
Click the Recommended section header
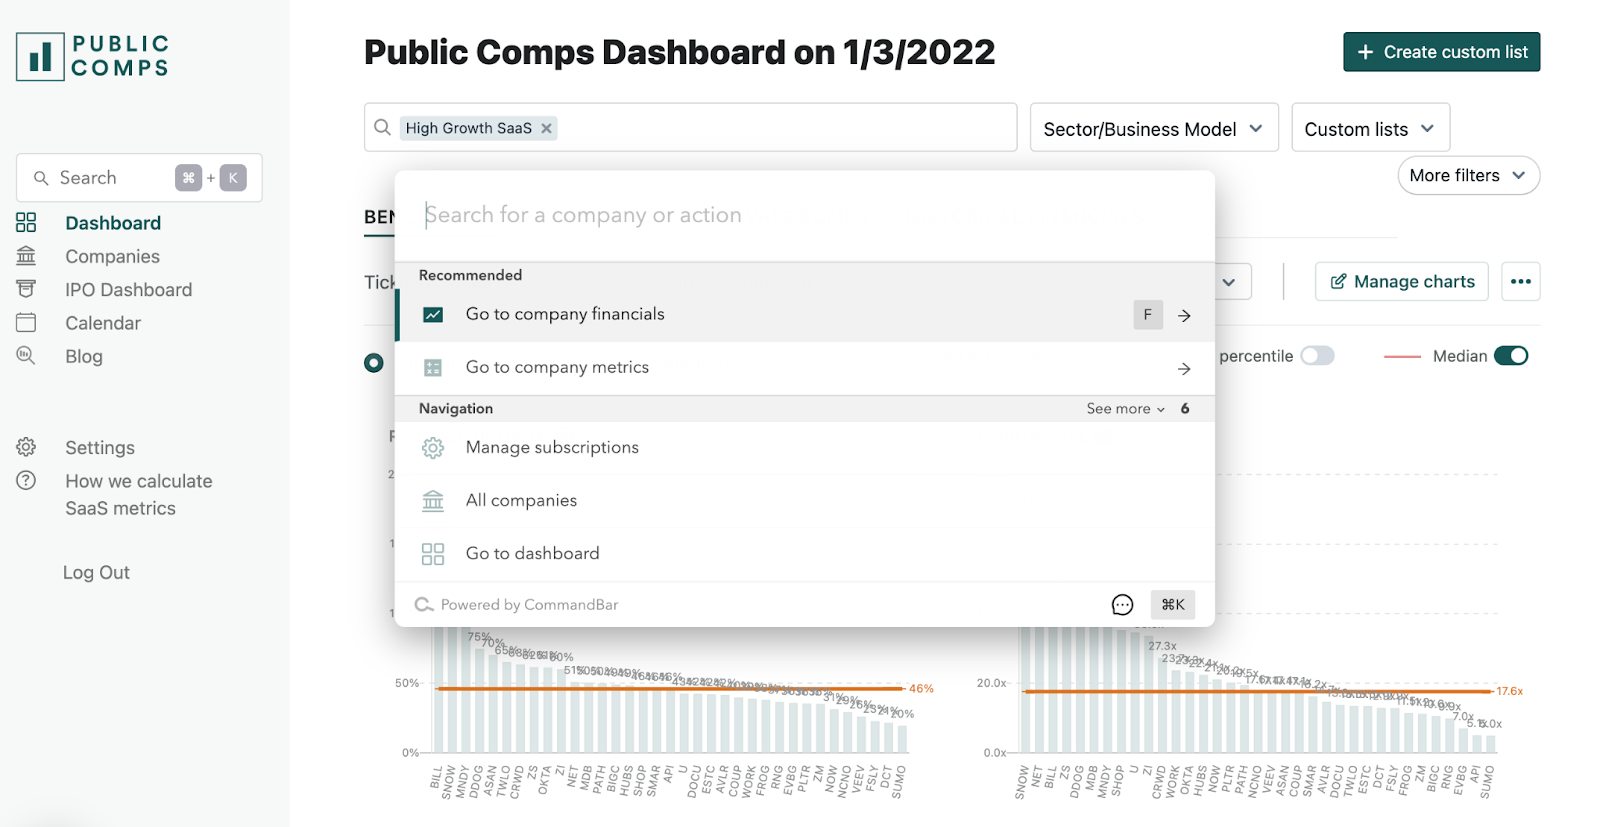470,276
